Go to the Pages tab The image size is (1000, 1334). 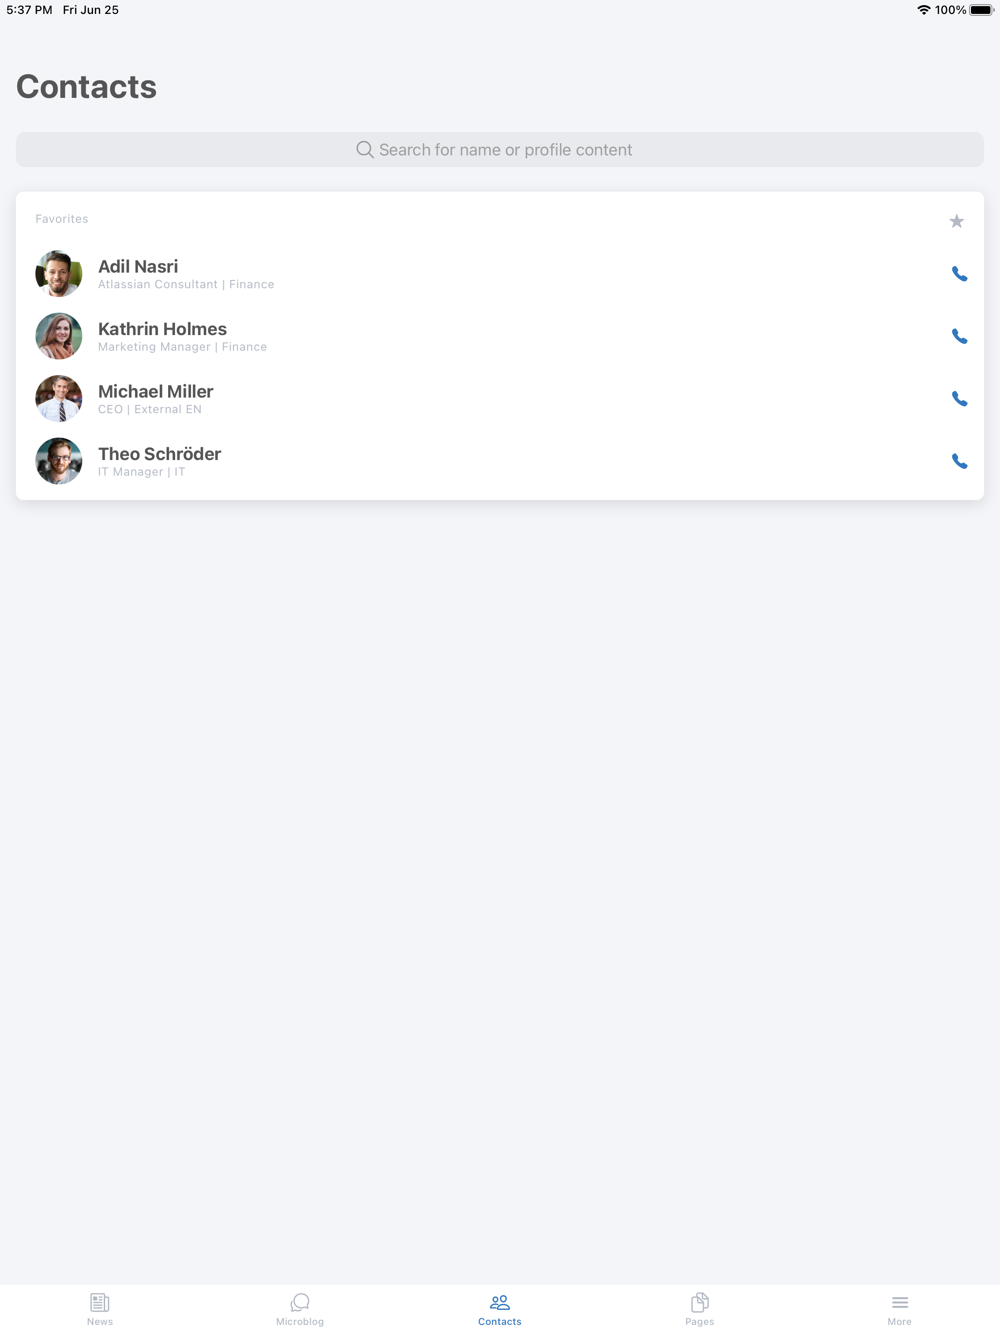tap(700, 1309)
